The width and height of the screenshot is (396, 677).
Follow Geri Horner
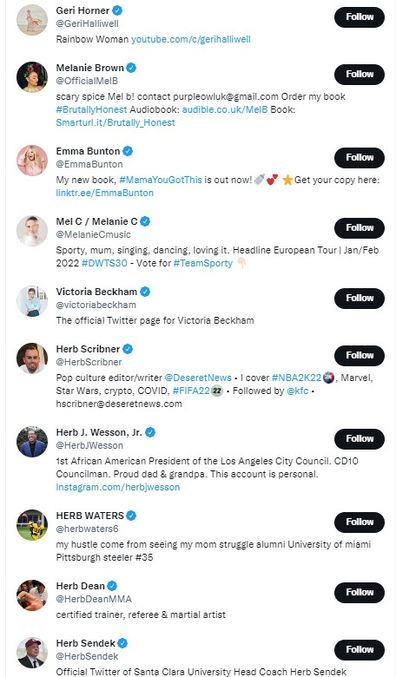[359, 17]
